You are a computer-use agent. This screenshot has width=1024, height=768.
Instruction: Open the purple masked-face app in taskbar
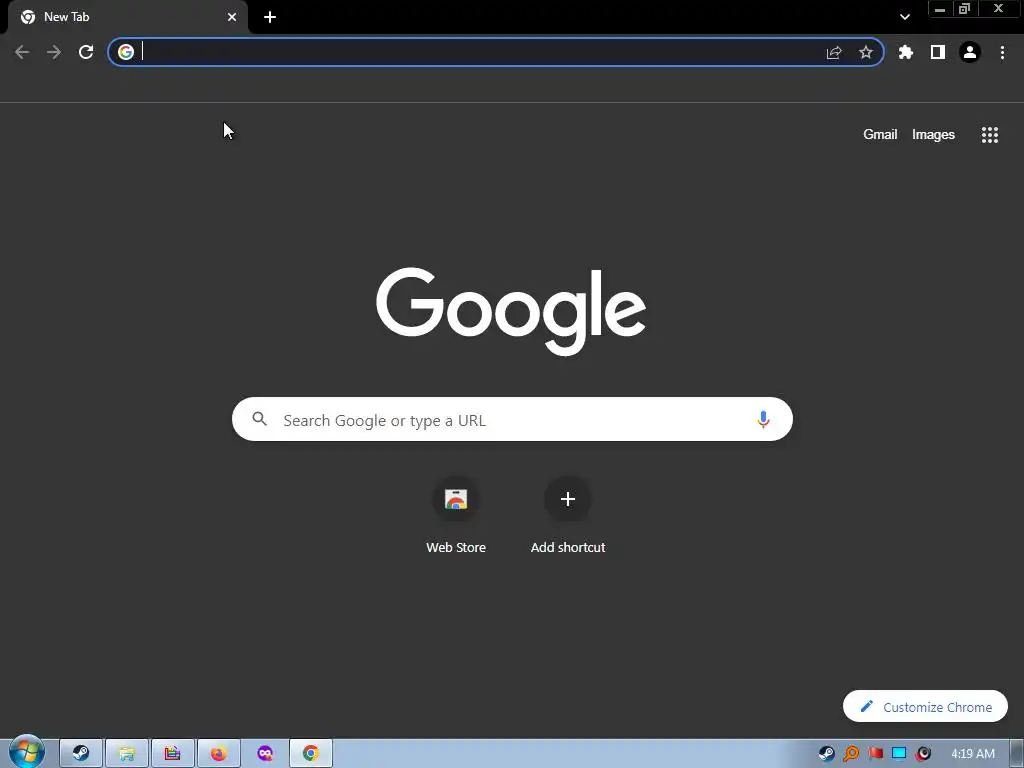[264, 754]
